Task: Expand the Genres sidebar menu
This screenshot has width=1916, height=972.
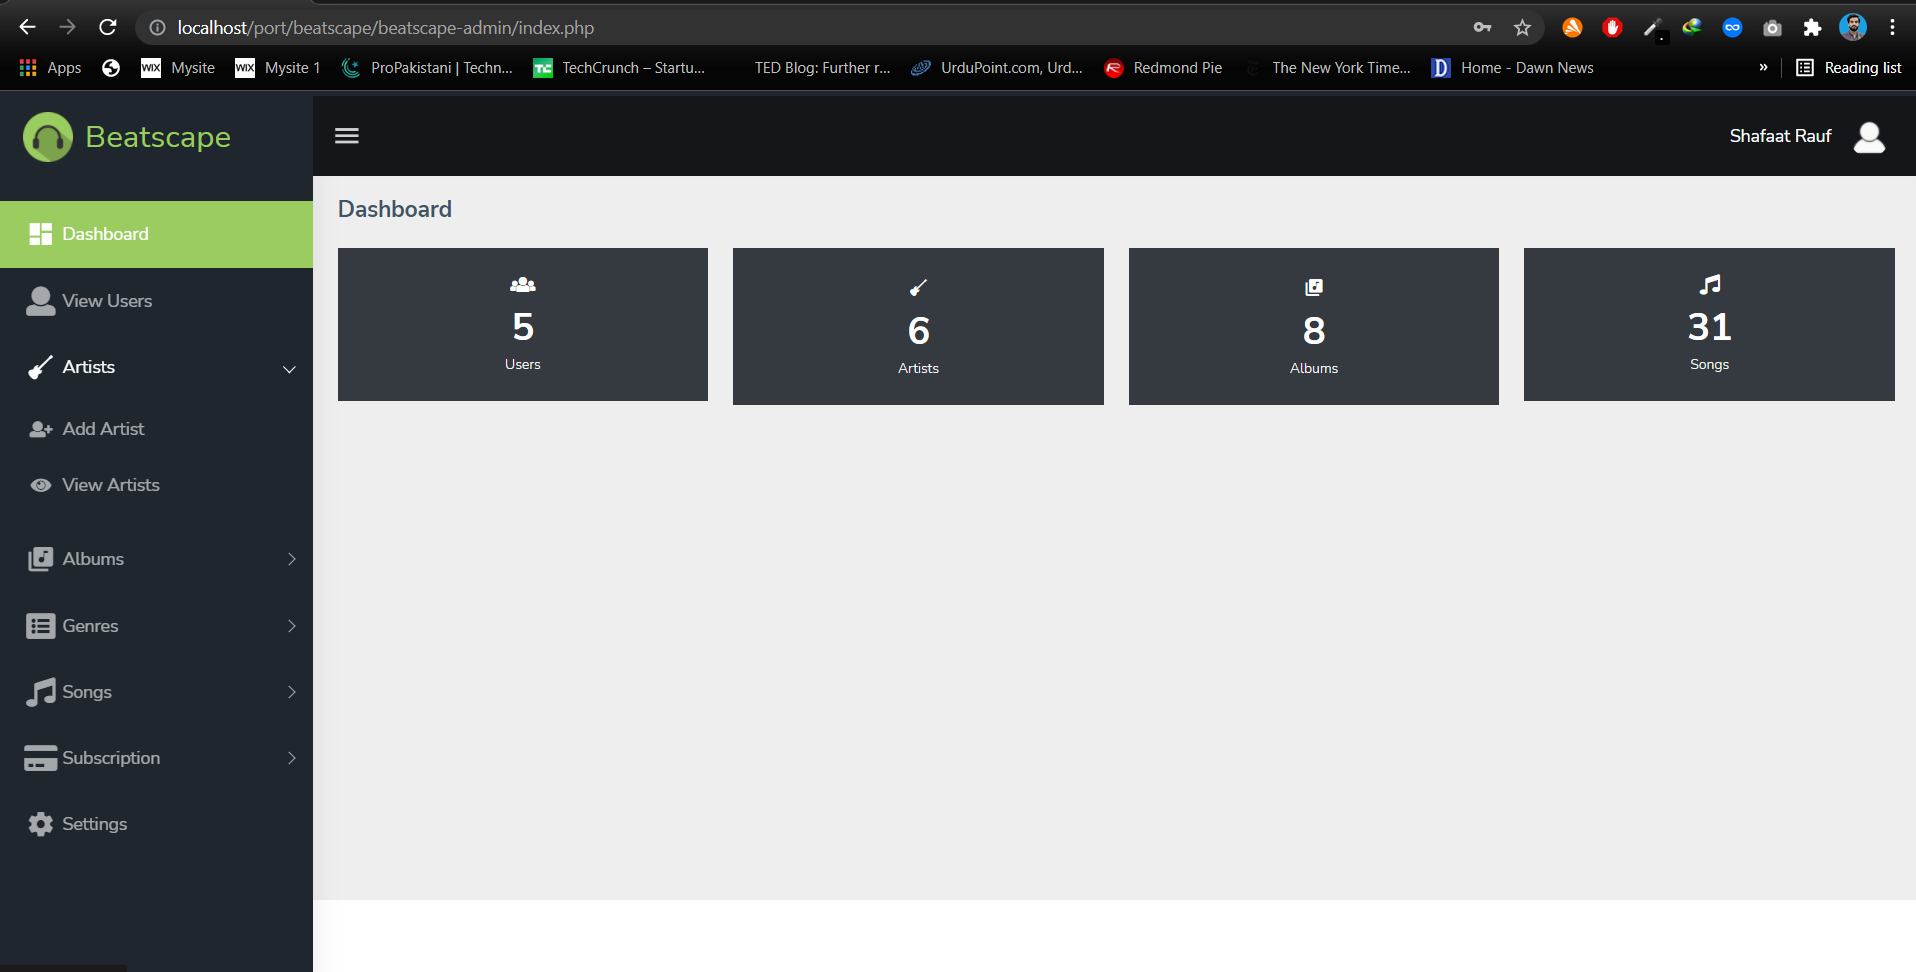Action: coord(291,626)
